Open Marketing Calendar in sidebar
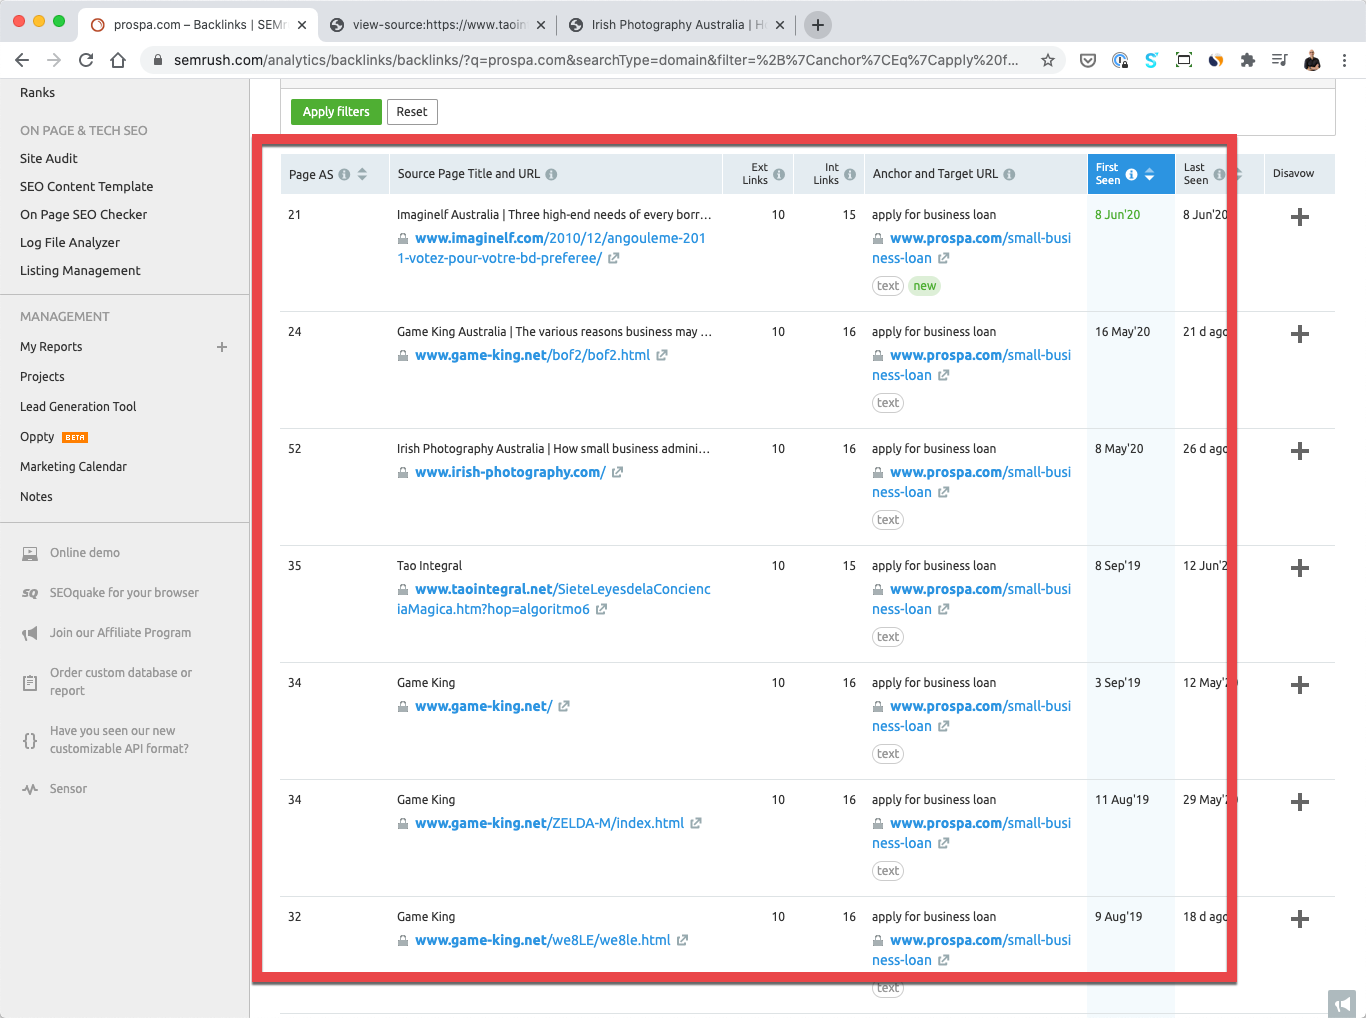 coord(73,467)
